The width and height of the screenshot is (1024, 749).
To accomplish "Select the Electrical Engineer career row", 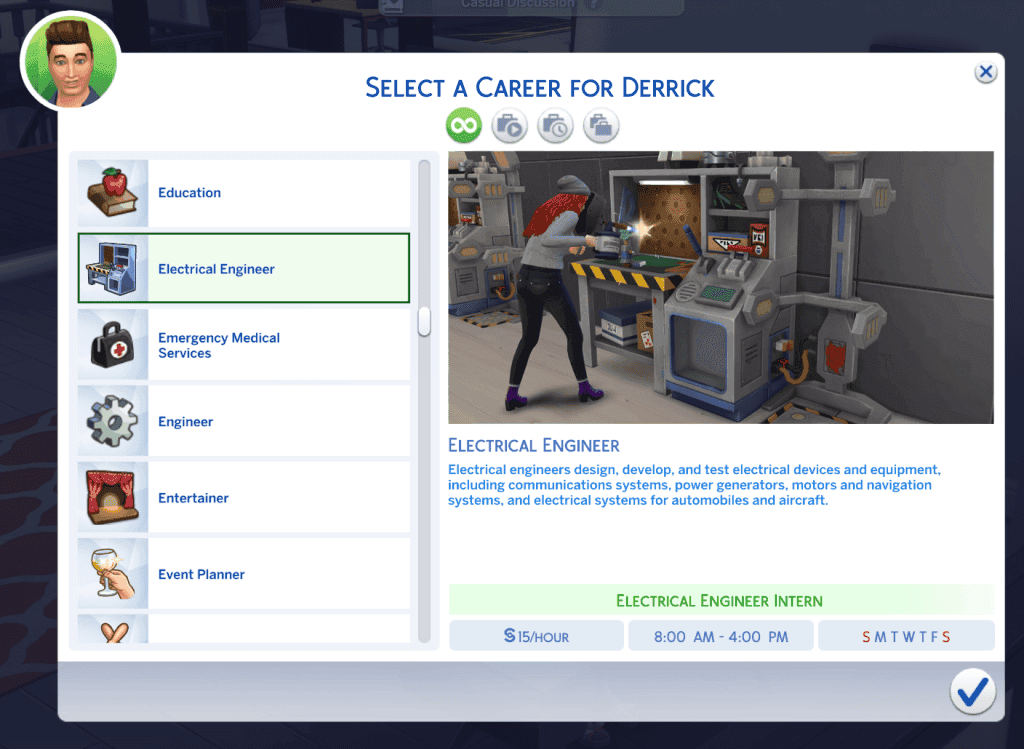I will tap(244, 268).
